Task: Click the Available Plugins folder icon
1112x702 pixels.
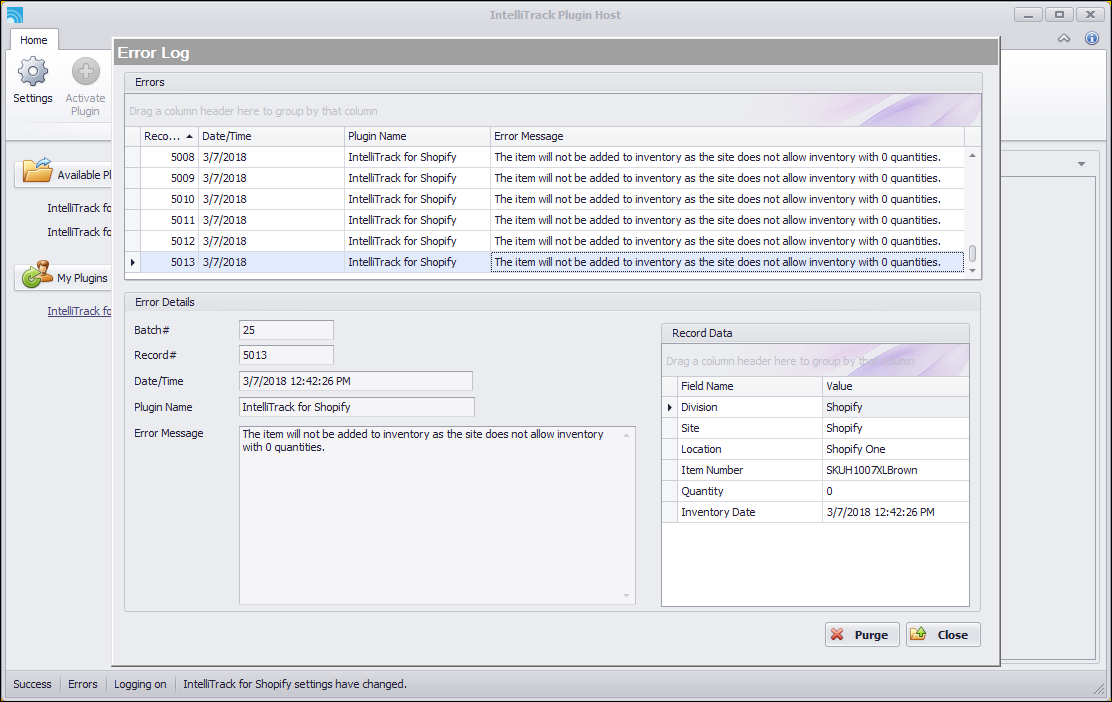Action: tap(37, 171)
